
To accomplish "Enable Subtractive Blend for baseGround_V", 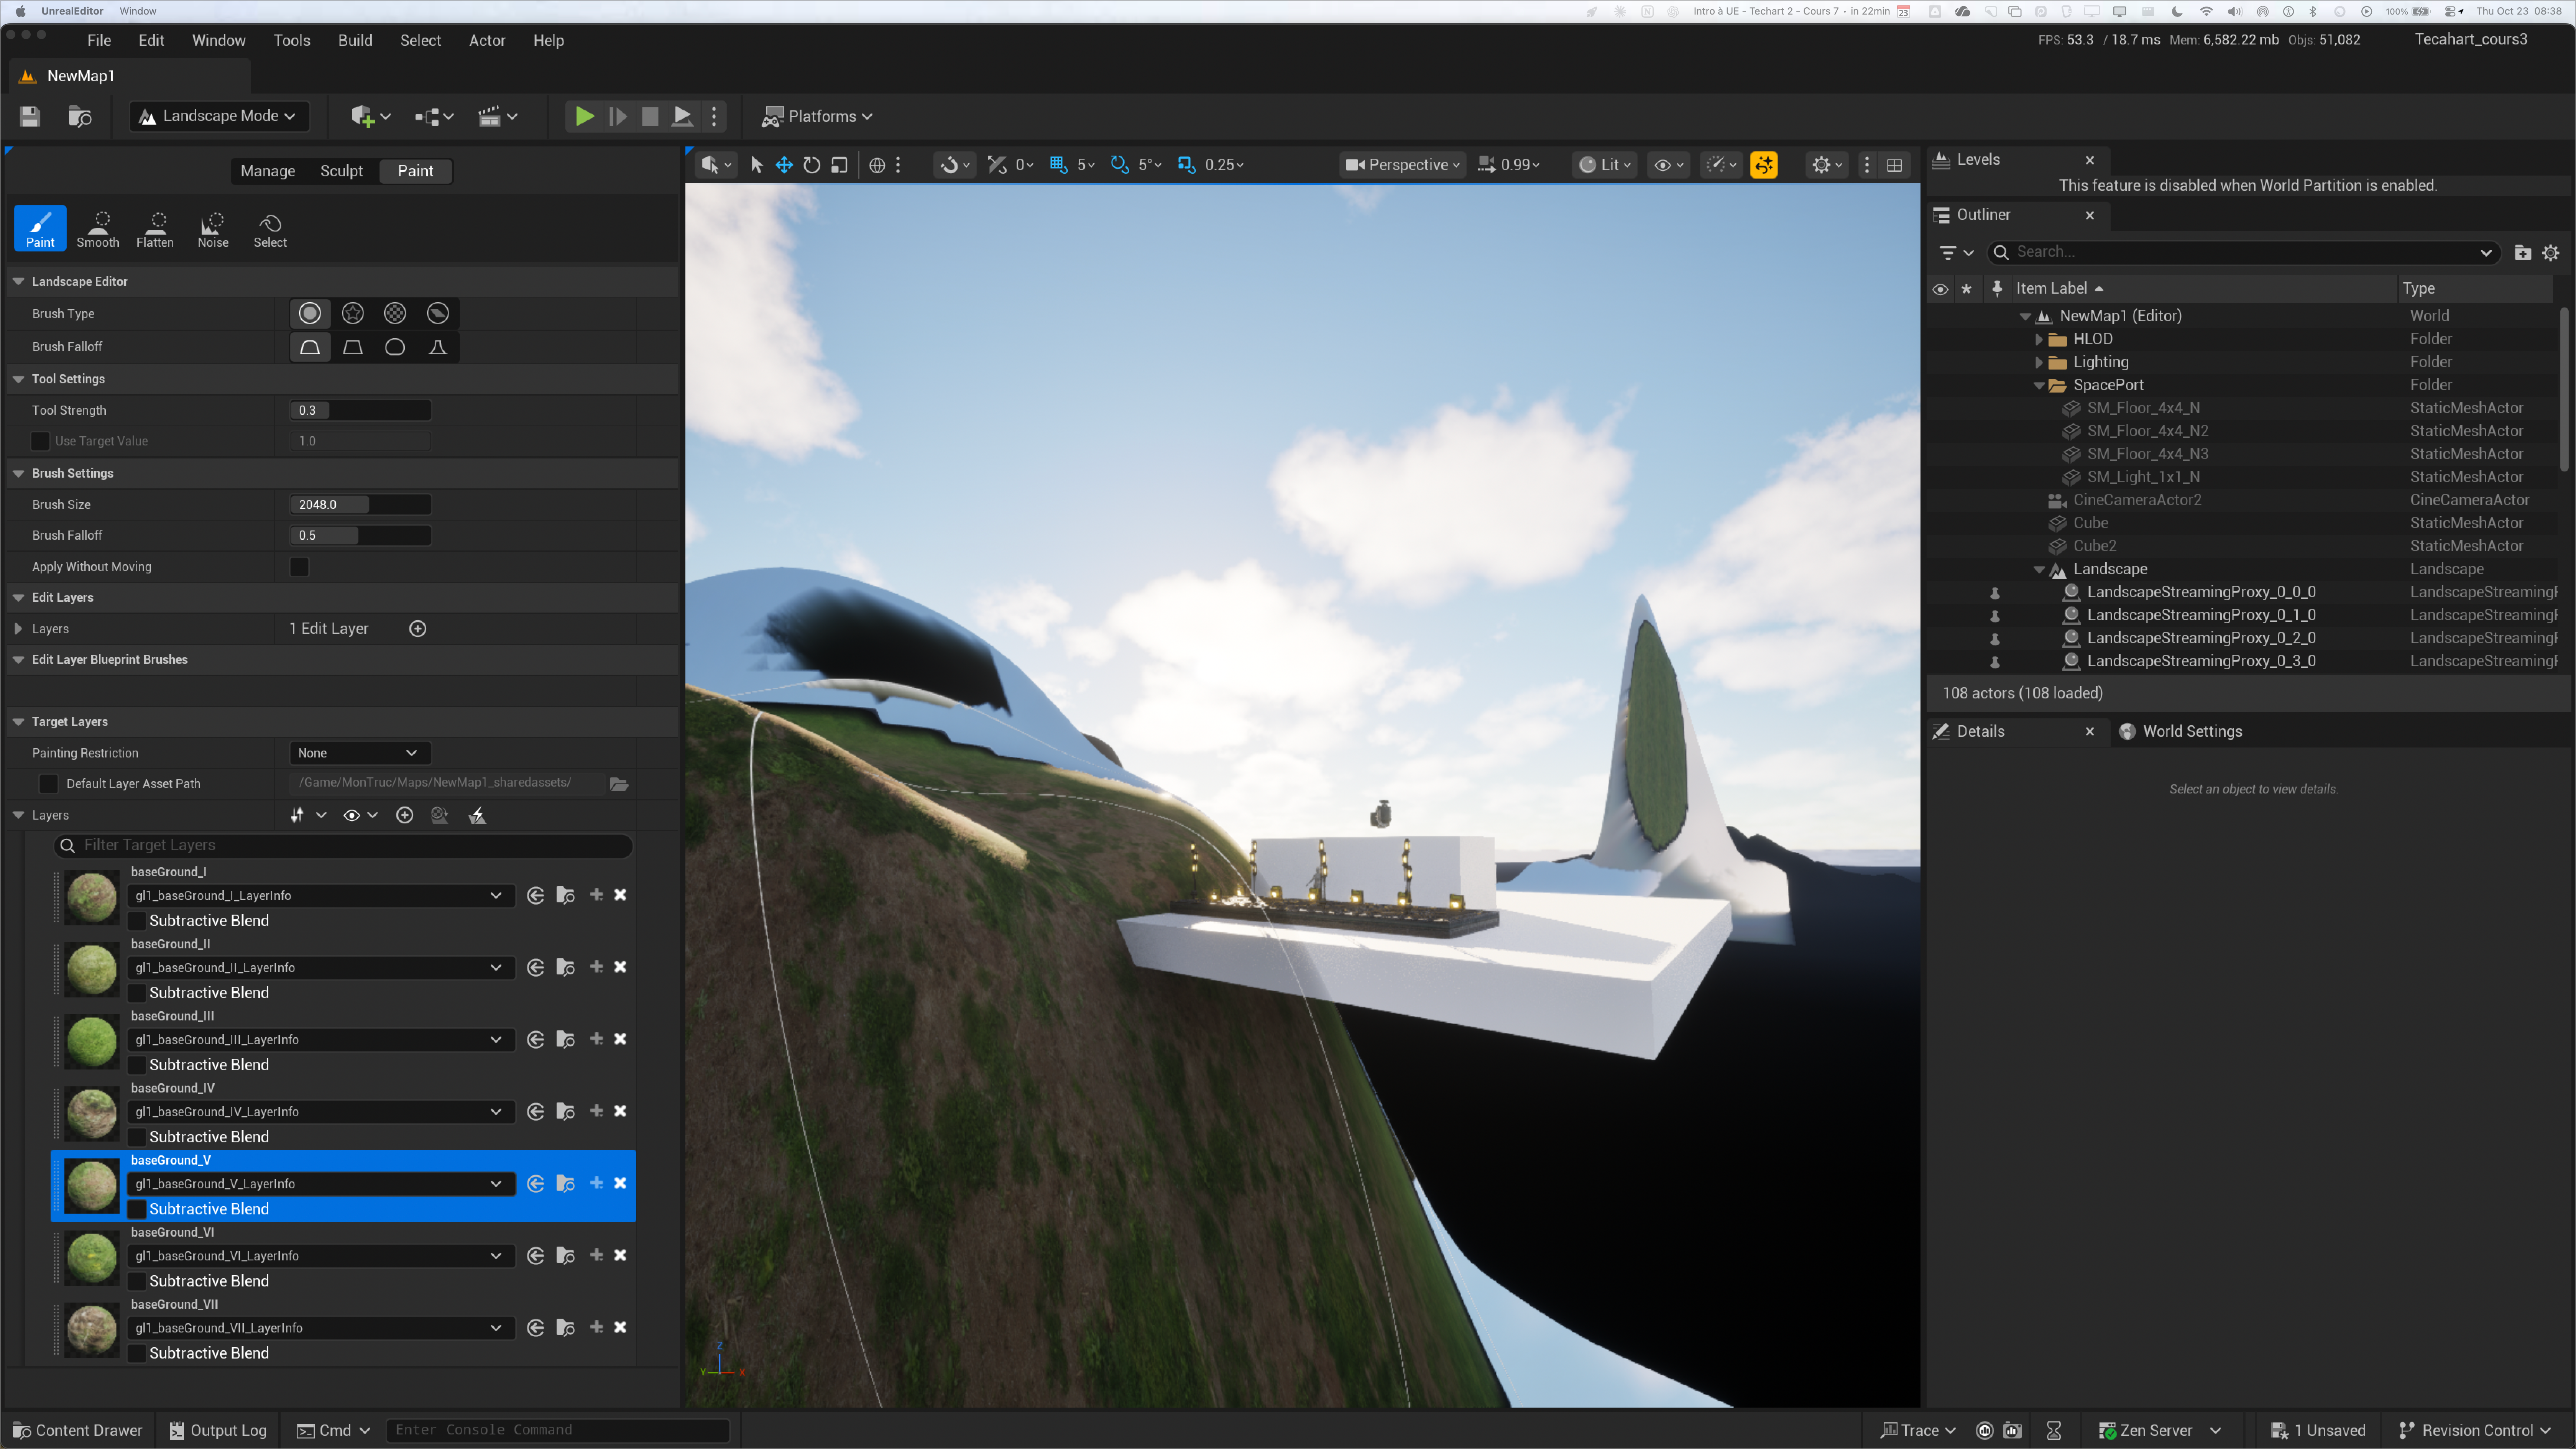I will pyautogui.click(x=137, y=1209).
